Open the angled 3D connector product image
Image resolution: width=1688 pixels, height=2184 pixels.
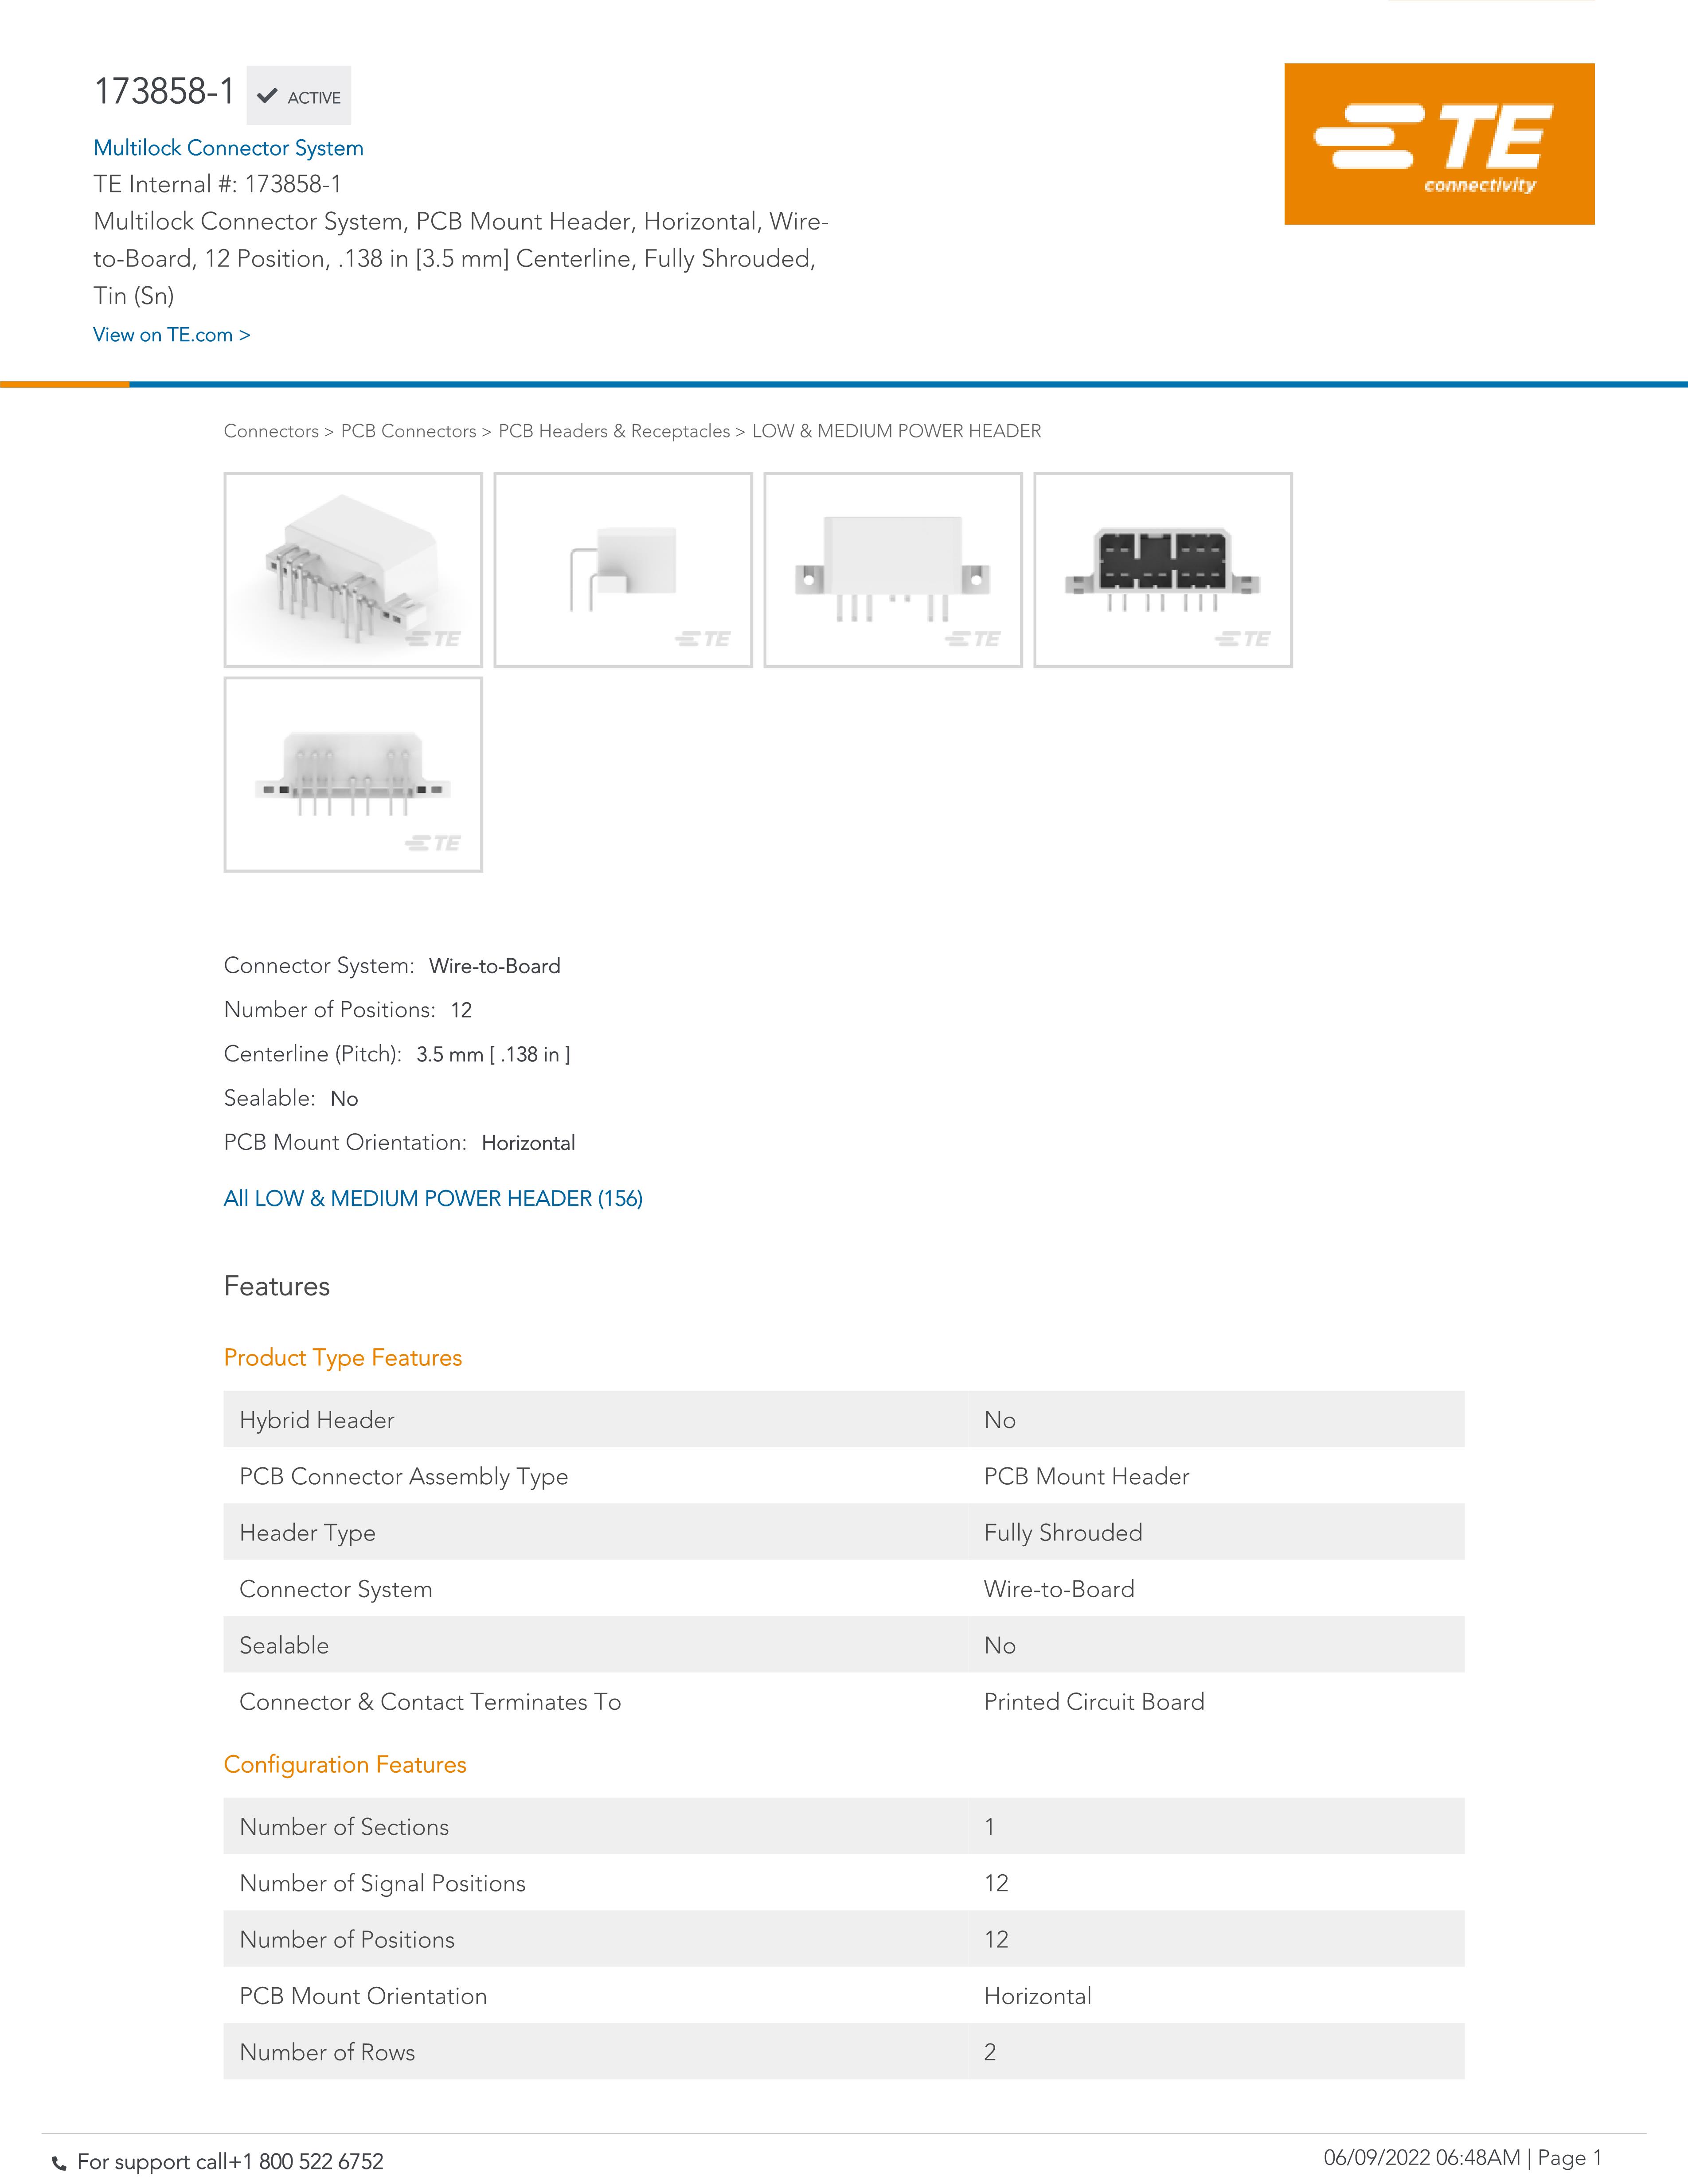[353, 570]
